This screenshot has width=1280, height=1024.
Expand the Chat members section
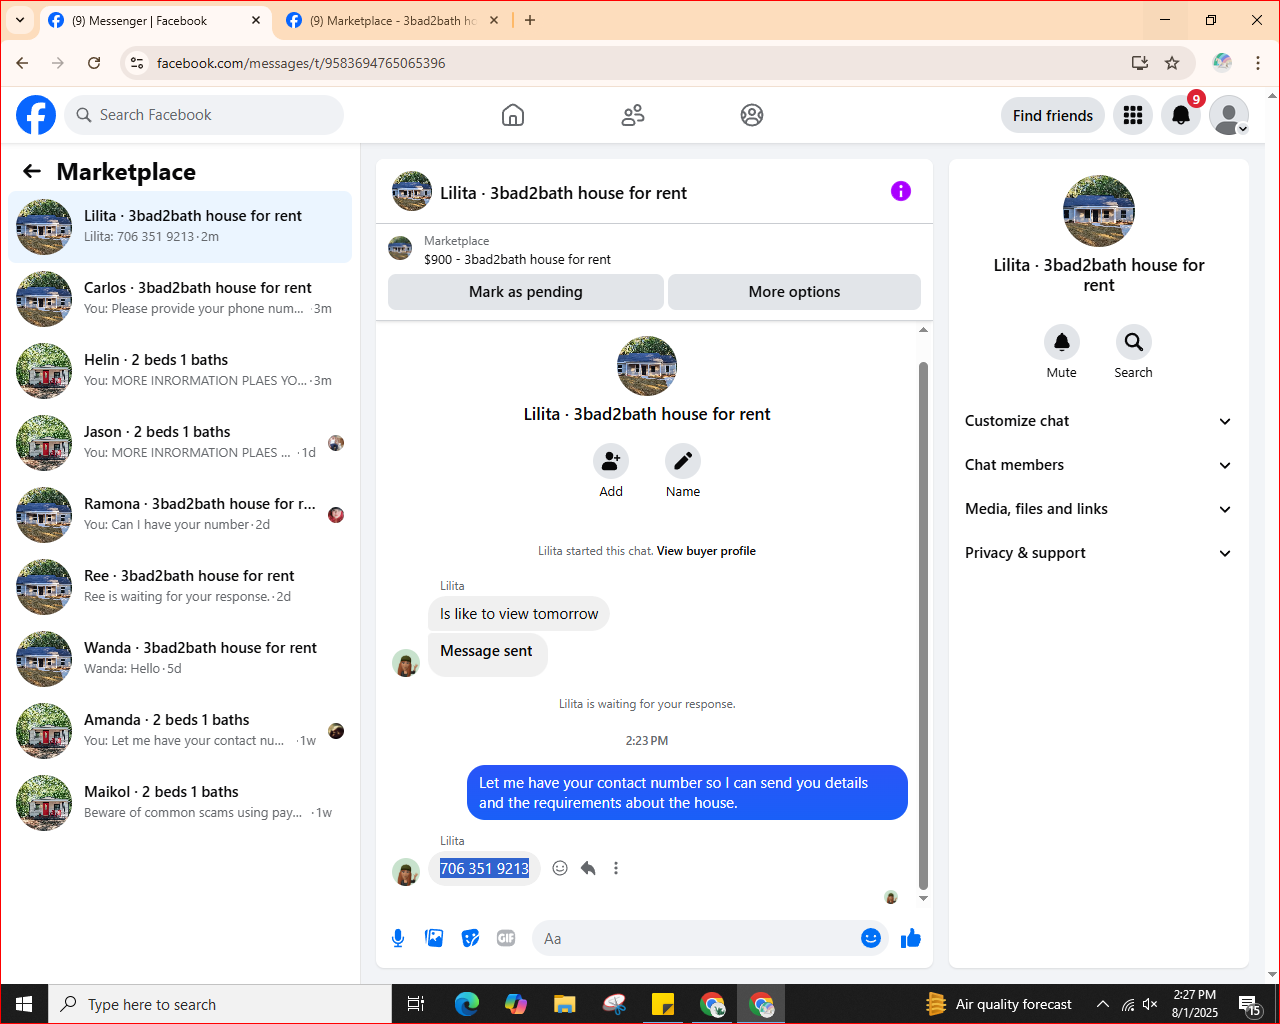pos(1098,465)
